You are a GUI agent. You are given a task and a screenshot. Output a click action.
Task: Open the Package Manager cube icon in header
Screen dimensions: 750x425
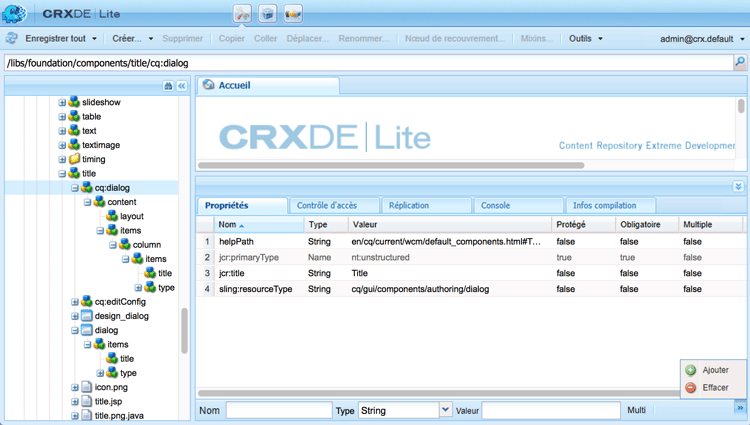[x=268, y=13]
